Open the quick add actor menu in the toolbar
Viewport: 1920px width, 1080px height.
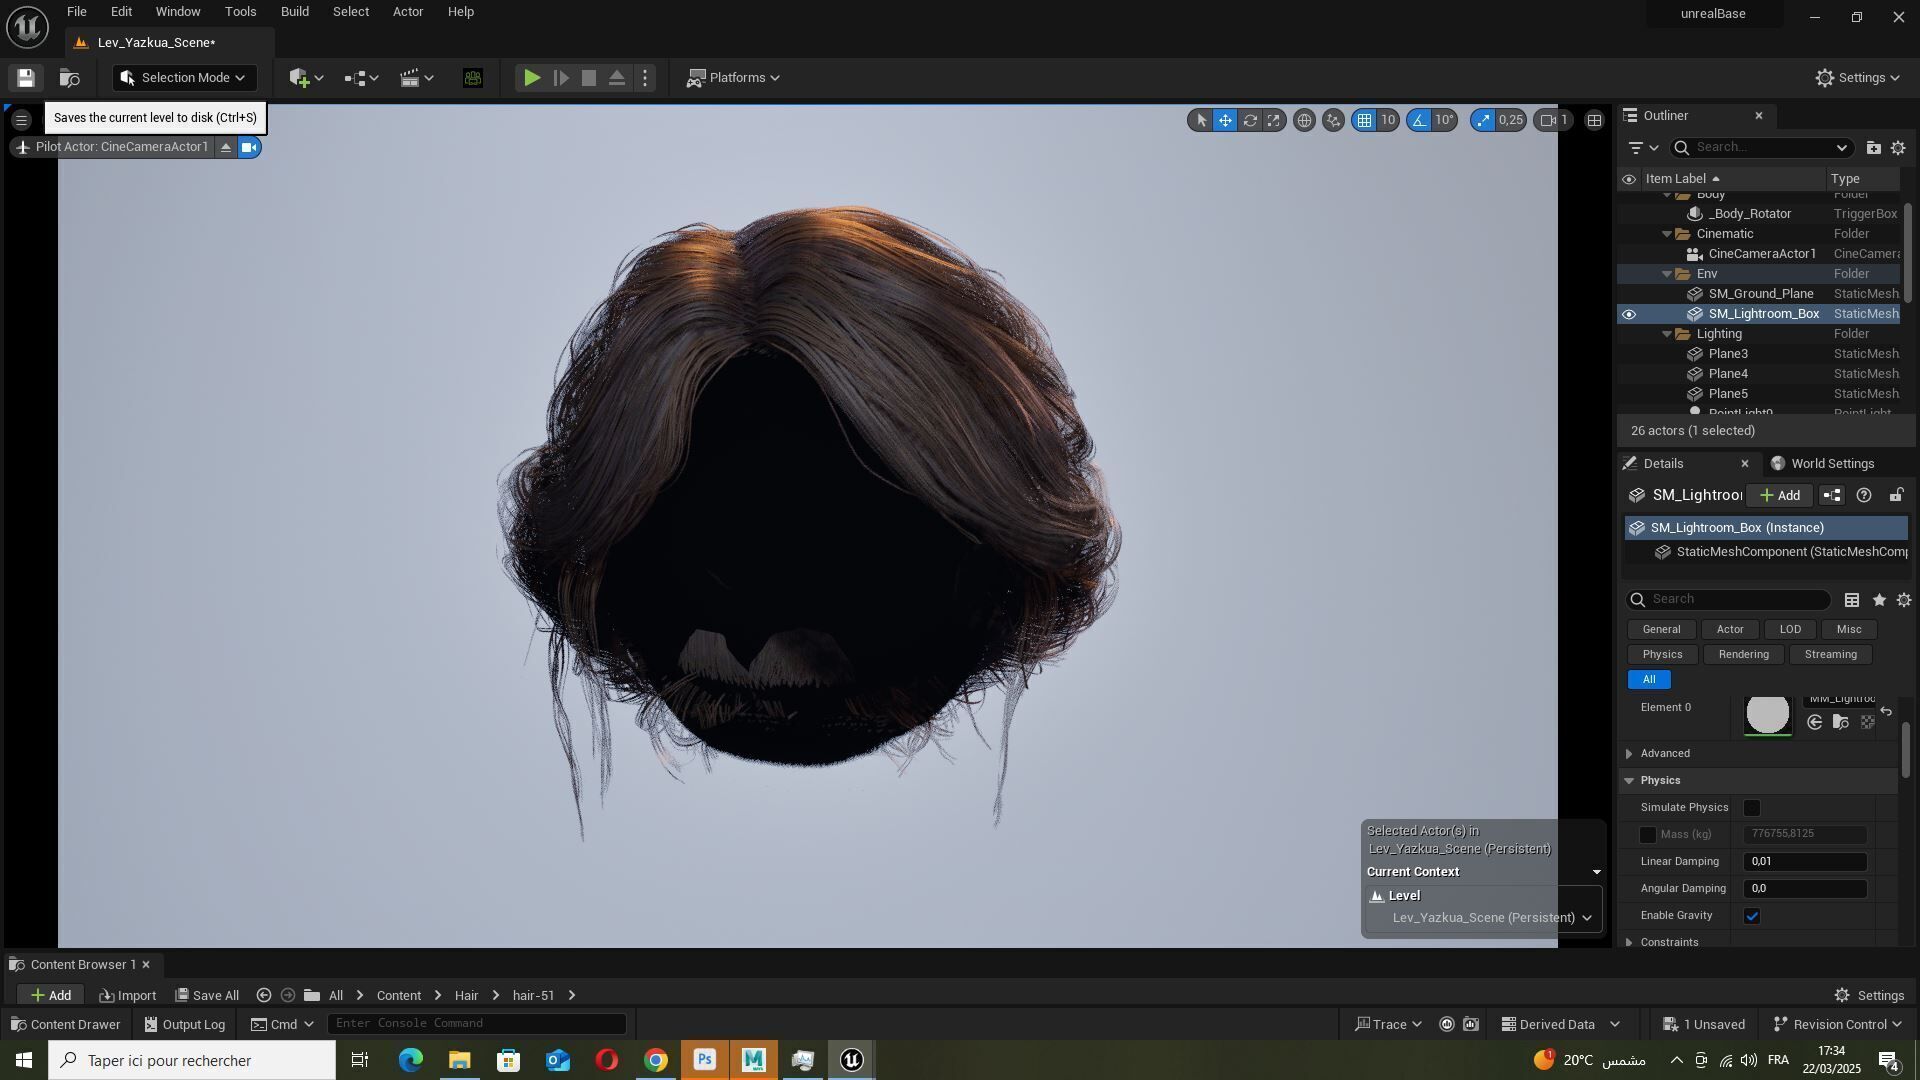306,78
